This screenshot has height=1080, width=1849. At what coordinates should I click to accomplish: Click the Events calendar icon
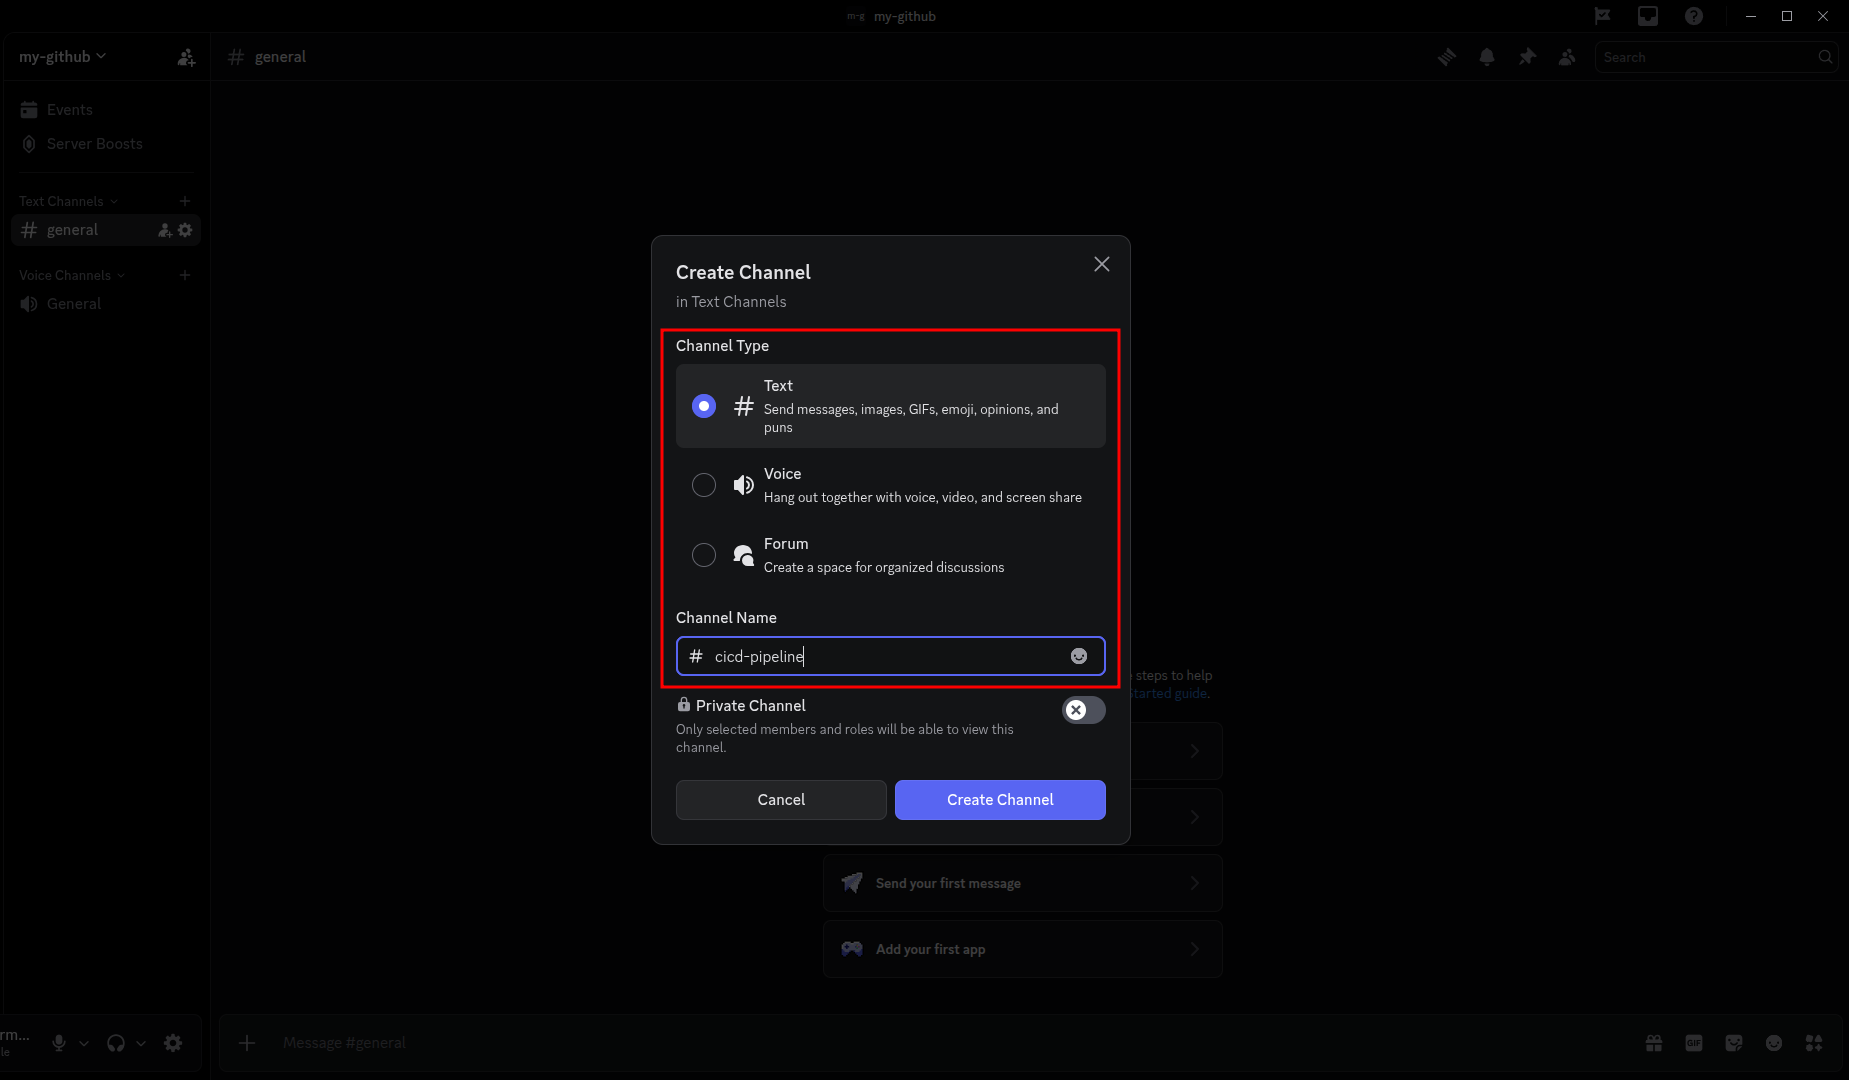click(x=29, y=110)
